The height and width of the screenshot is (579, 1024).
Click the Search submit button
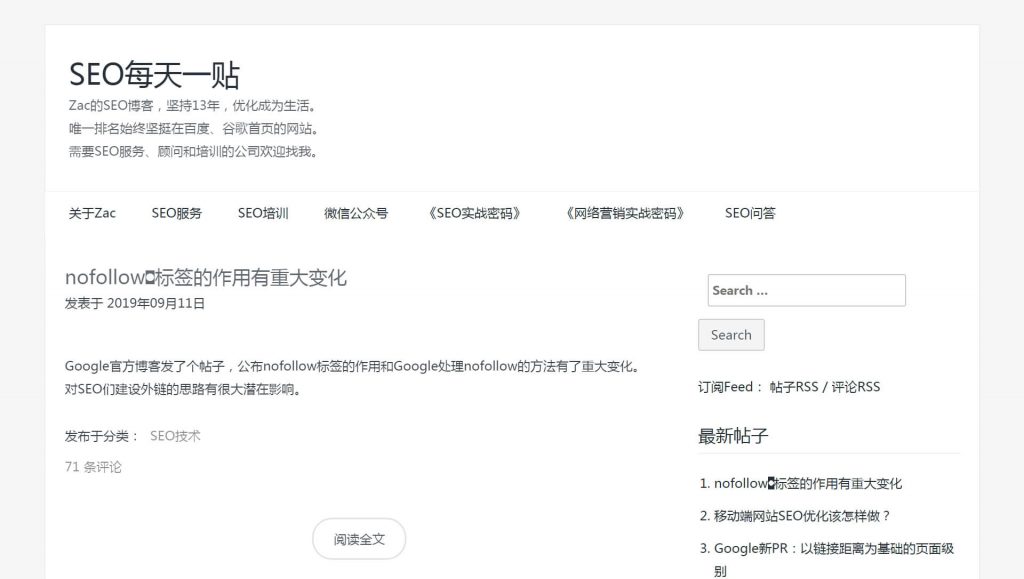click(x=731, y=335)
